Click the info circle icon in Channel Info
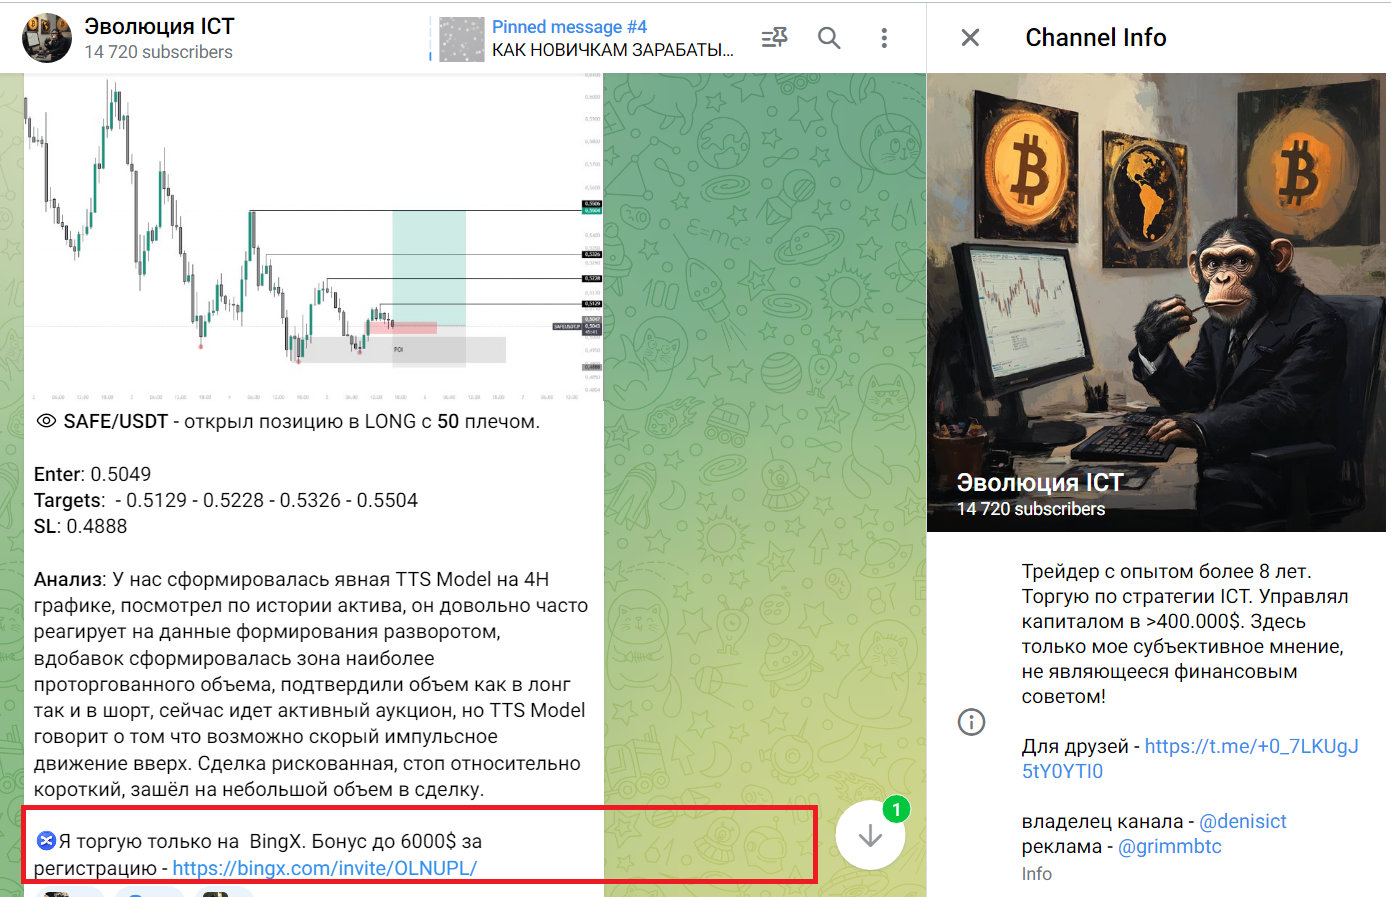Screen dimensions: 1391x897 pyautogui.click(x=971, y=722)
